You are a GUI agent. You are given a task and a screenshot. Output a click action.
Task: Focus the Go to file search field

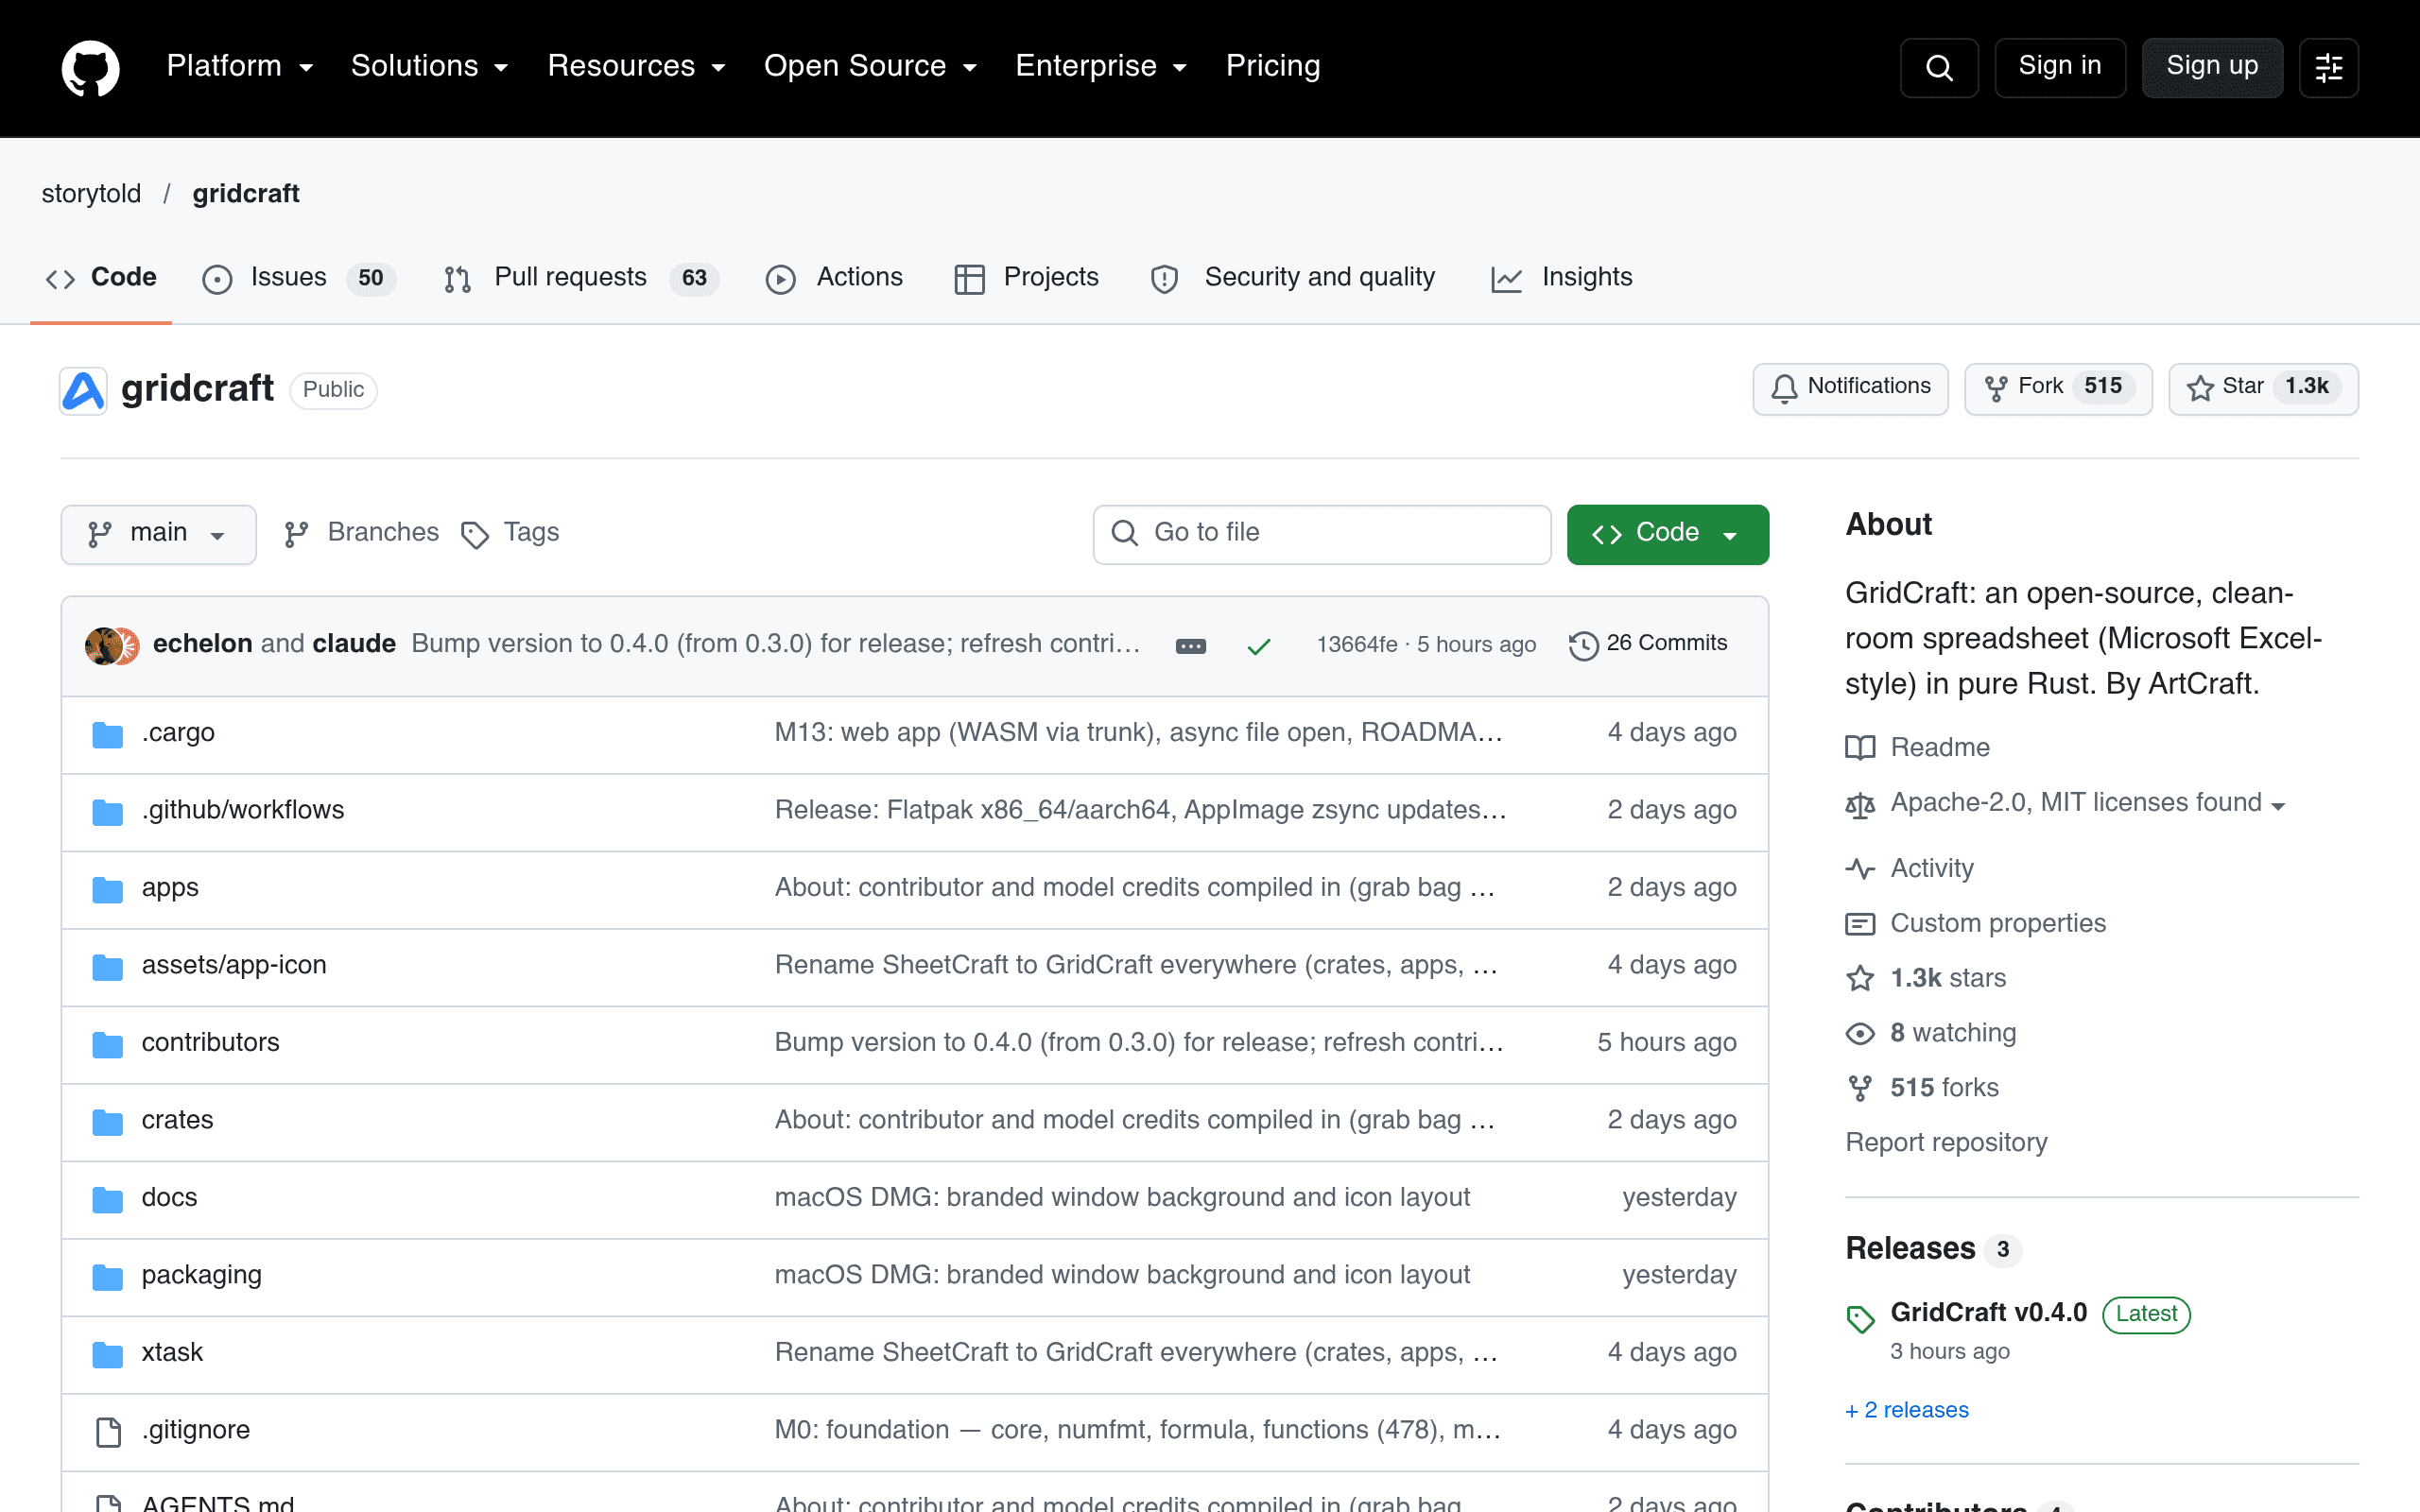point(1321,534)
